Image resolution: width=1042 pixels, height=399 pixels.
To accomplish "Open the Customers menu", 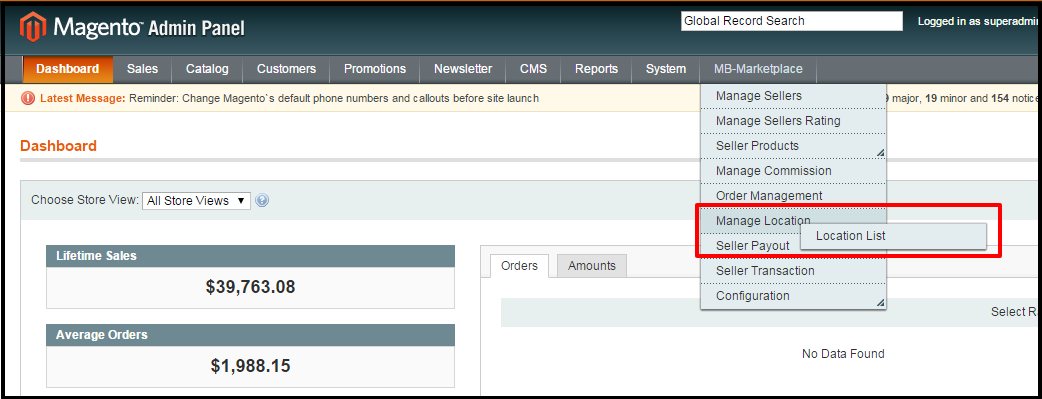I will pos(286,69).
